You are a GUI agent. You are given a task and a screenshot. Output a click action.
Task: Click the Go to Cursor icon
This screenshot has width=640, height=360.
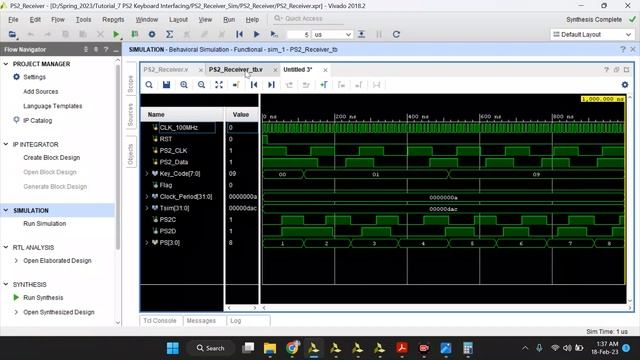[x=236, y=84]
